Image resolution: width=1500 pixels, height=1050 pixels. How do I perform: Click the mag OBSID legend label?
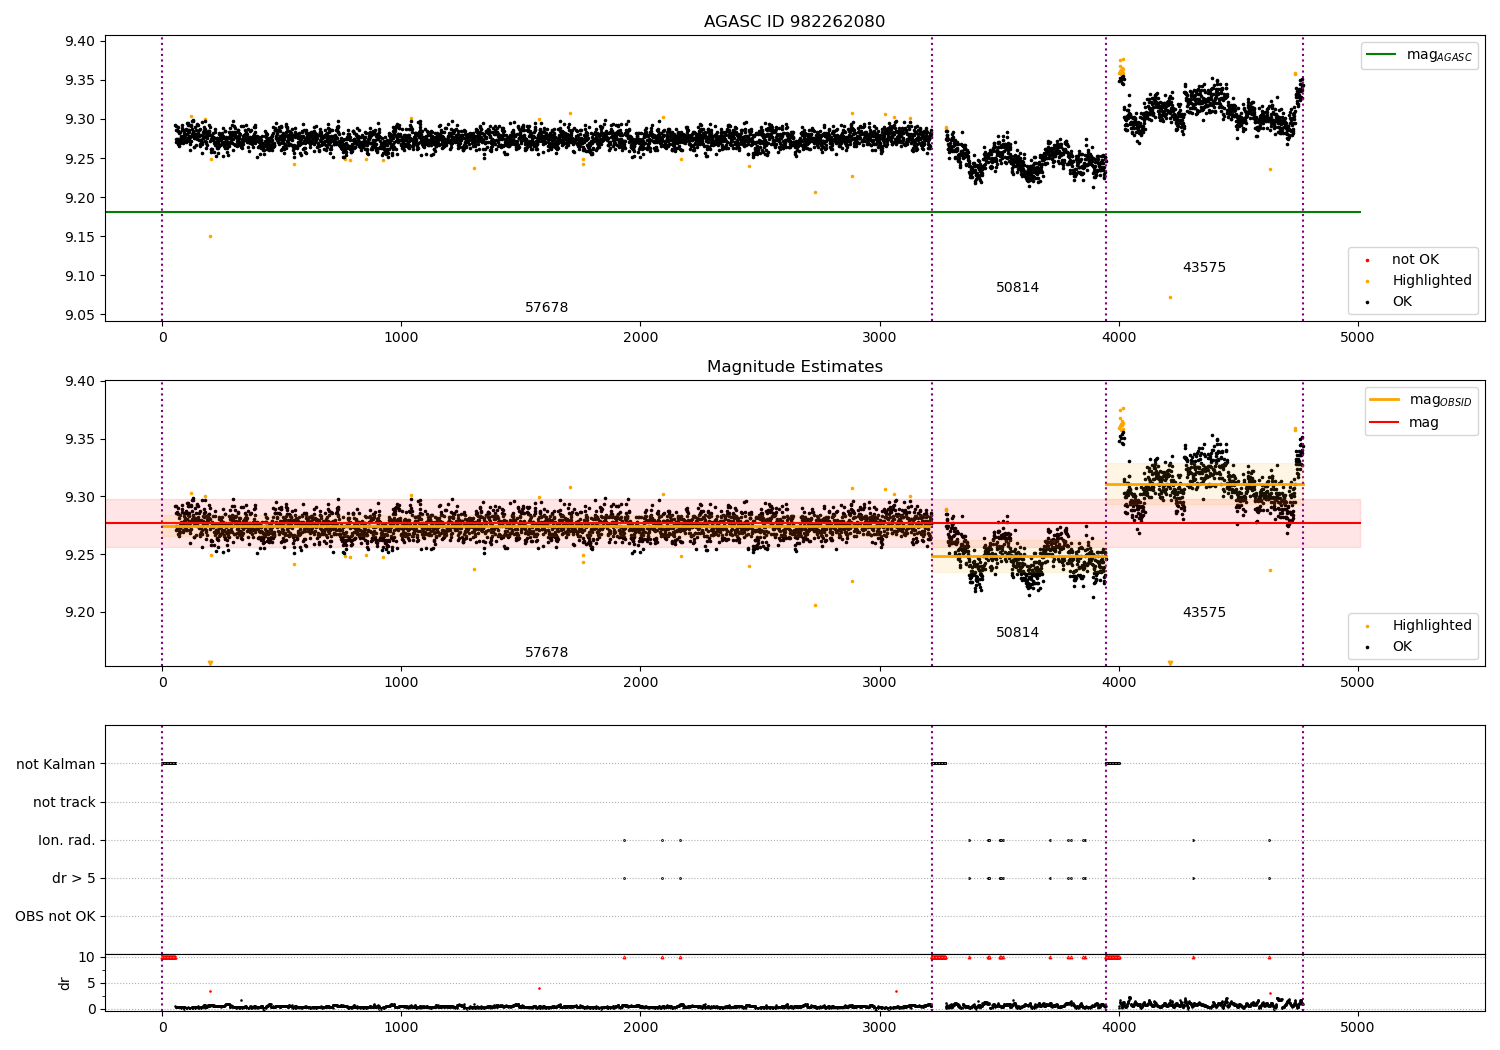pos(1441,401)
